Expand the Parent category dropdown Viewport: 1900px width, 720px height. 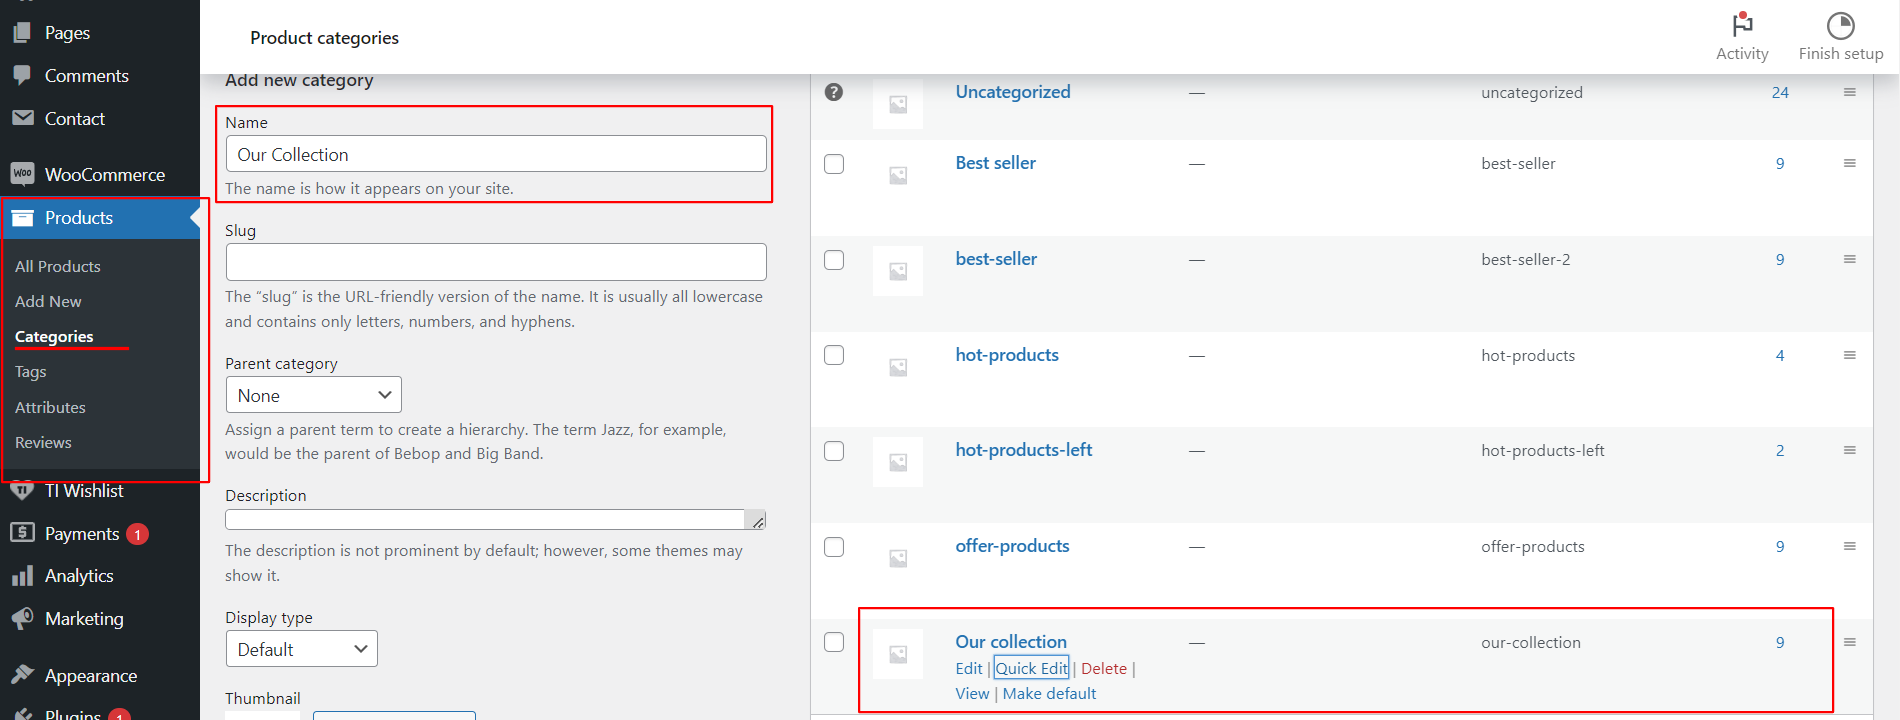click(313, 395)
